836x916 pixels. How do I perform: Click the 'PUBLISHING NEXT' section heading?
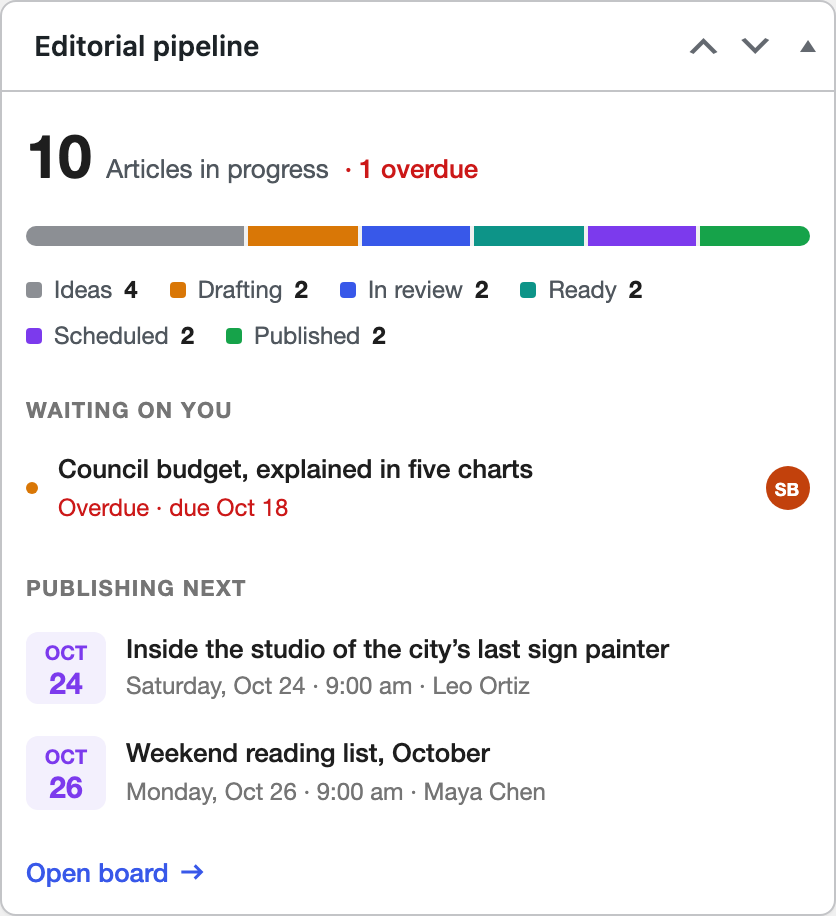136,588
